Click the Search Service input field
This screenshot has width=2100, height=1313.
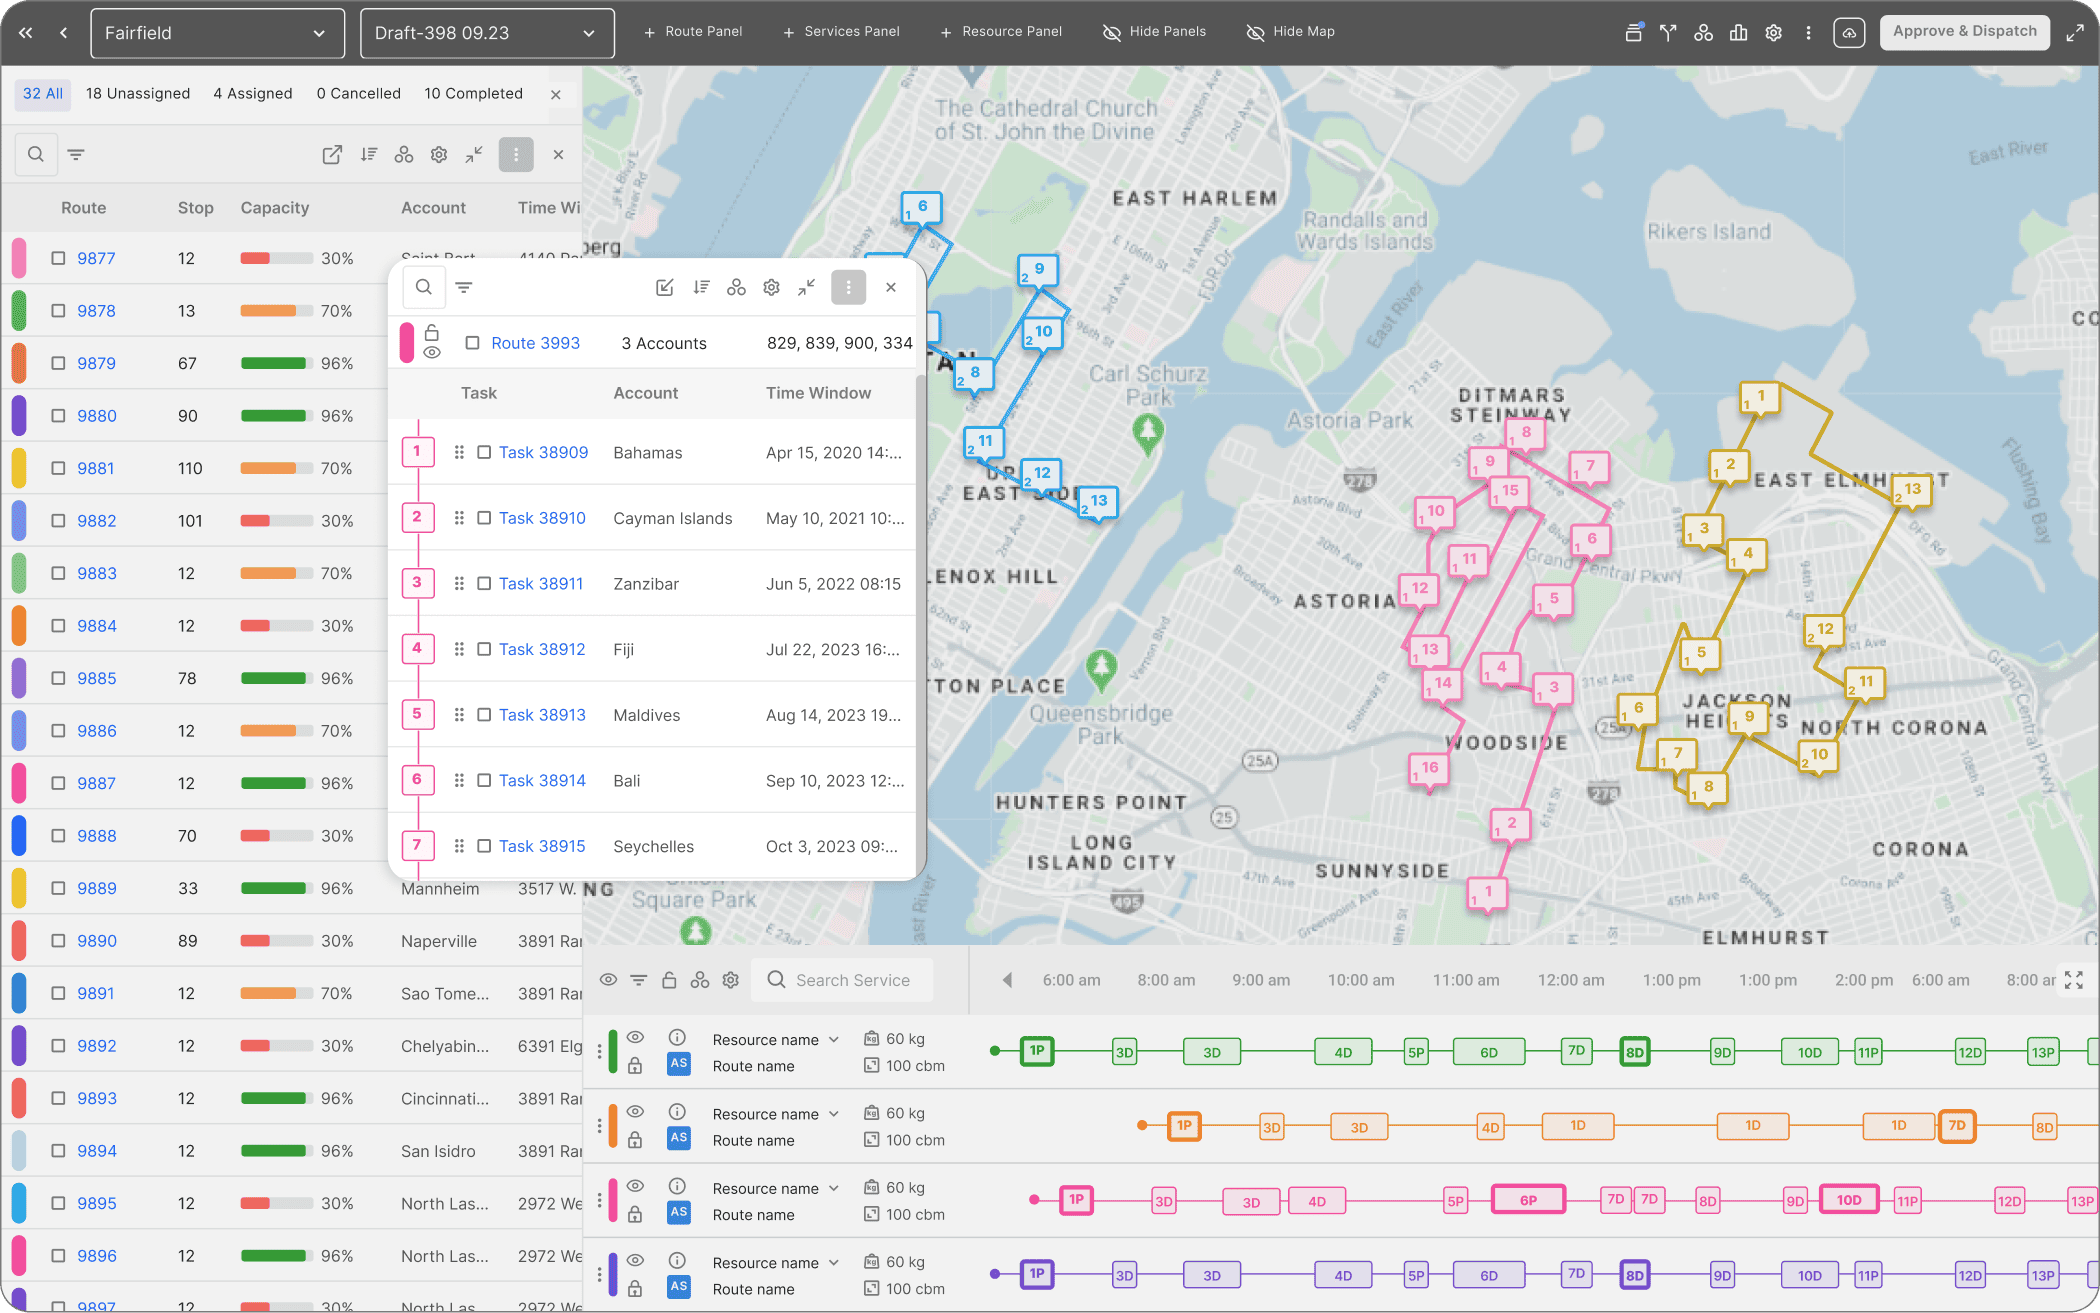tap(842, 980)
